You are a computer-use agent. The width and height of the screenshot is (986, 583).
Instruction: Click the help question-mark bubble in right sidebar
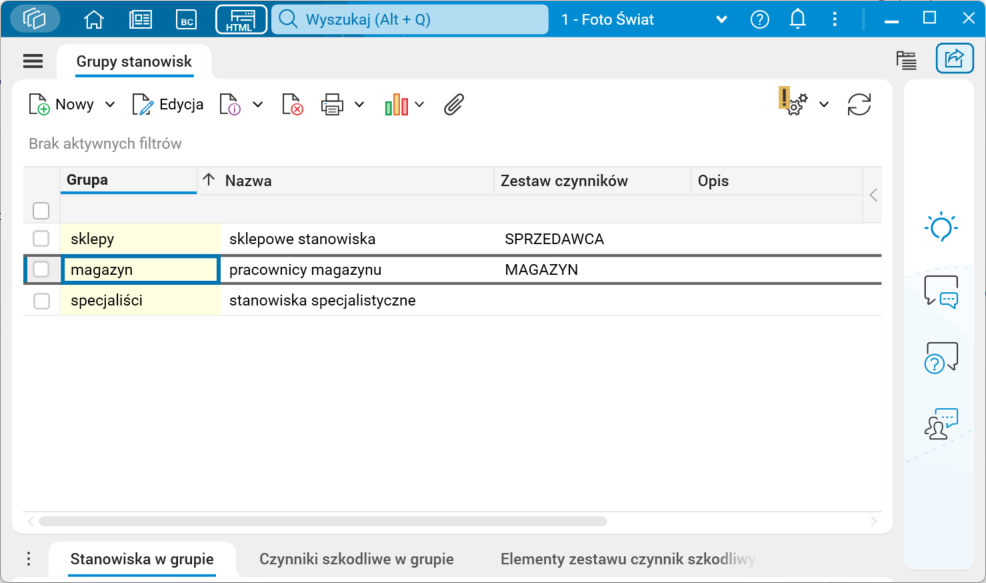click(939, 357)
